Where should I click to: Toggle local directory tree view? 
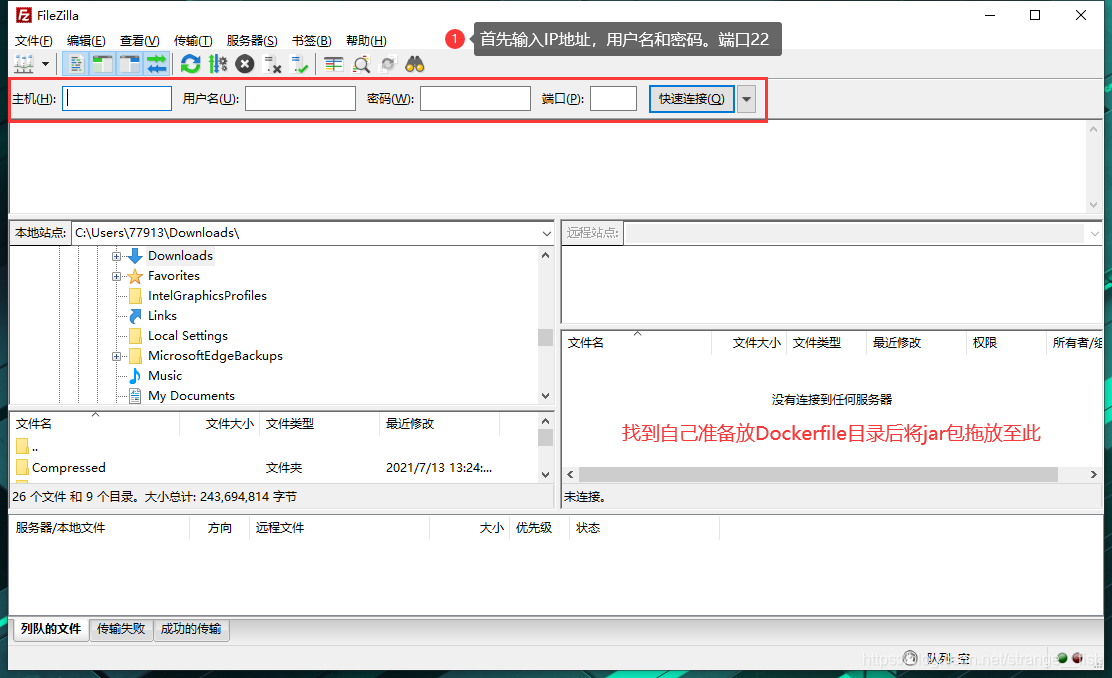pos(103,65)
